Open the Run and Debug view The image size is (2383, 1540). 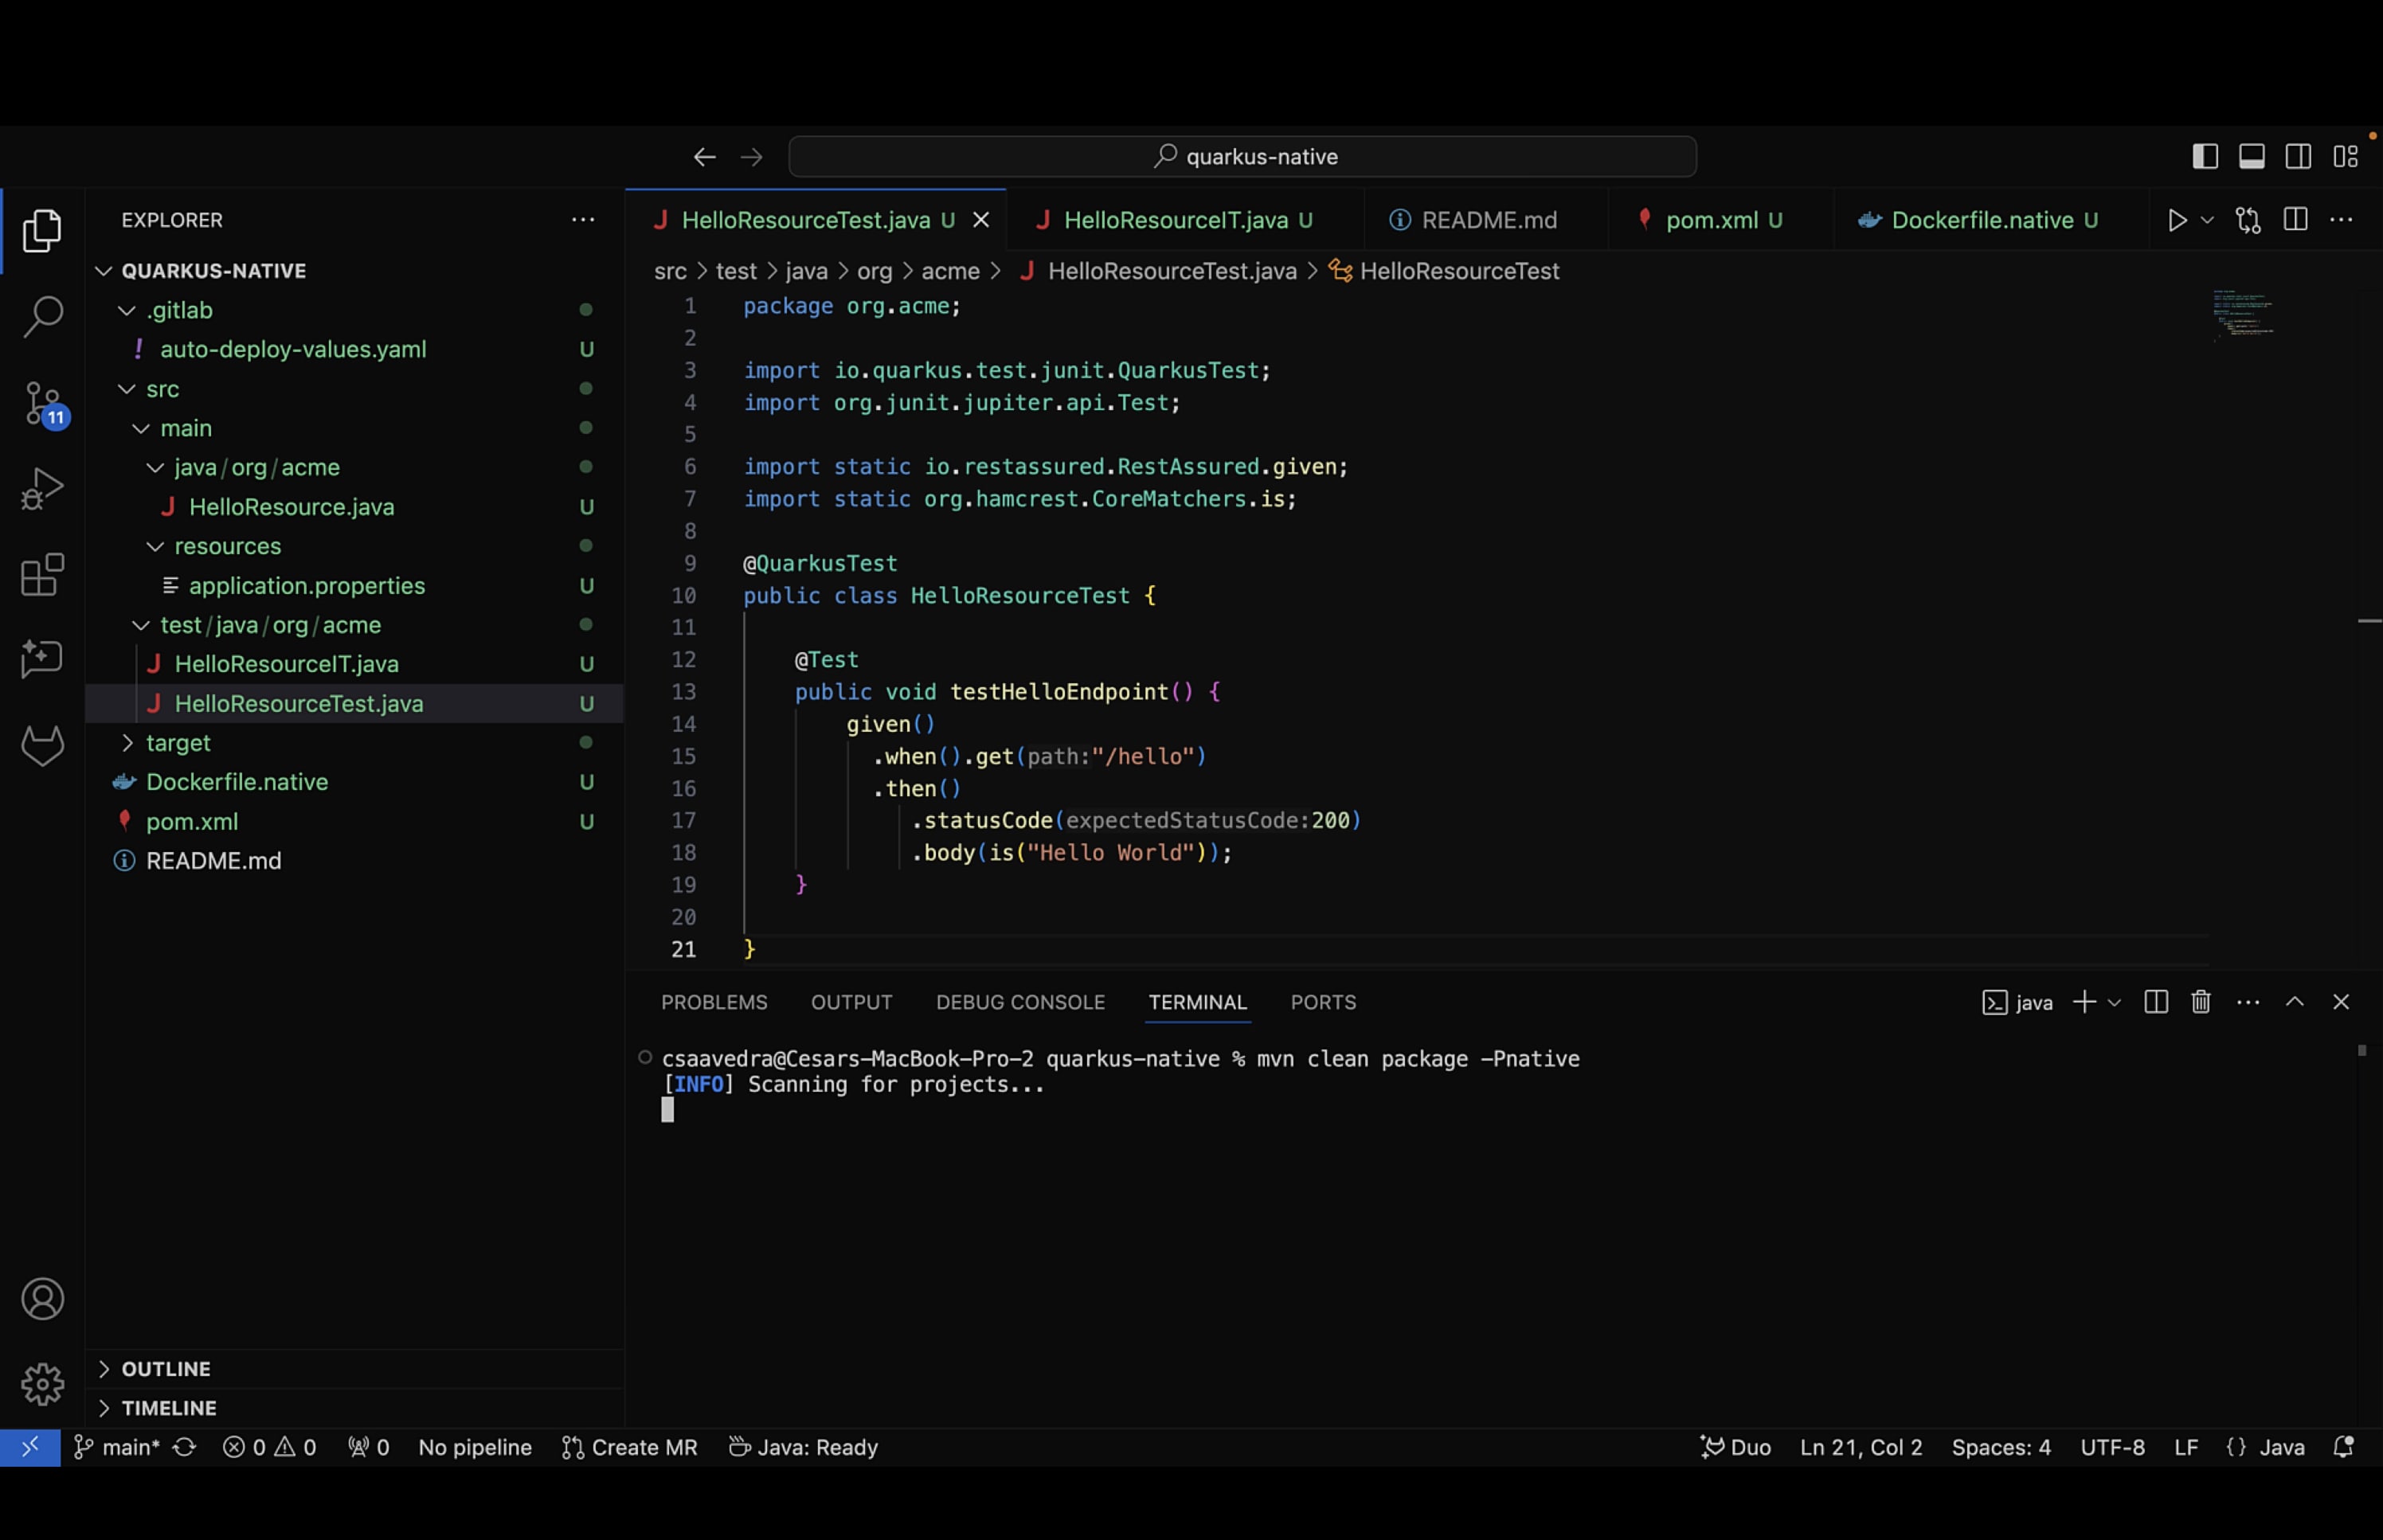click(42, 489)
